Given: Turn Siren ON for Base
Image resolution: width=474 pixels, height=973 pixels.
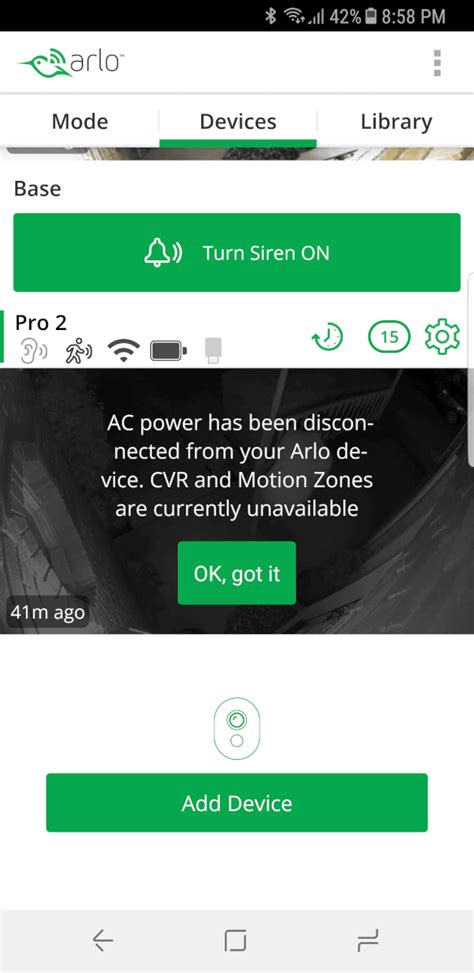Looking at the screenshot, I should tap(237, 253).
